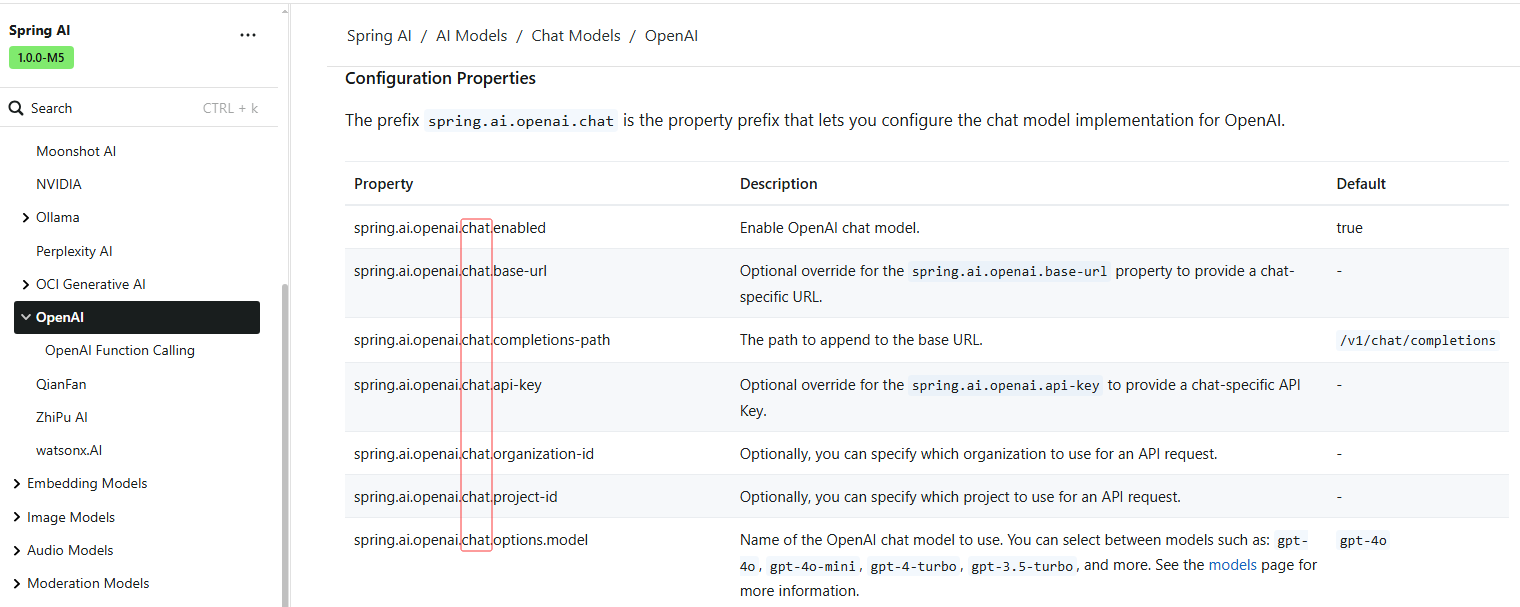Select the 1.0.0-M5 version badge

41,58
